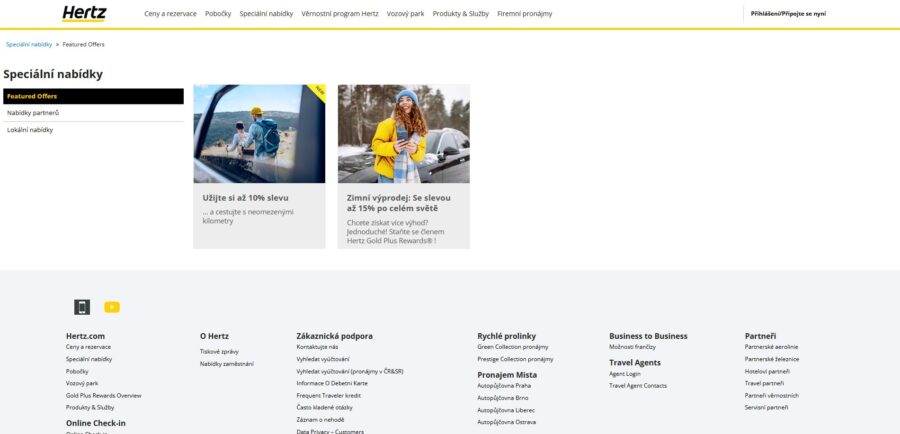
Task: Open Záznam o nehodě link
Action: pos(321,420)
